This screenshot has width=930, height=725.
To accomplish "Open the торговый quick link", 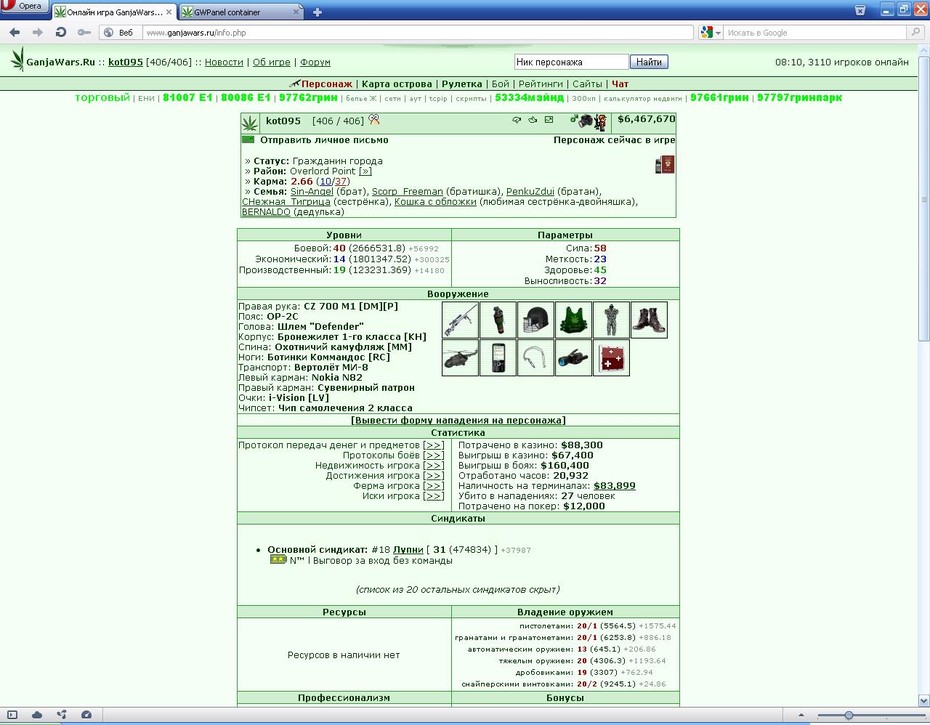I will 103,98.
